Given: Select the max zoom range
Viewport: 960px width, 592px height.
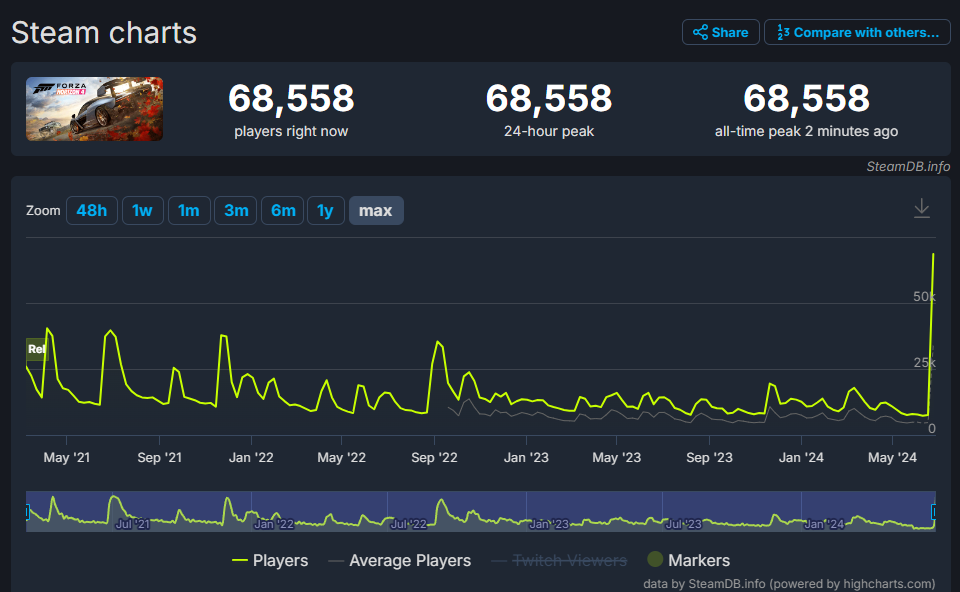Looking at the screenshot, I should point(376,211).
